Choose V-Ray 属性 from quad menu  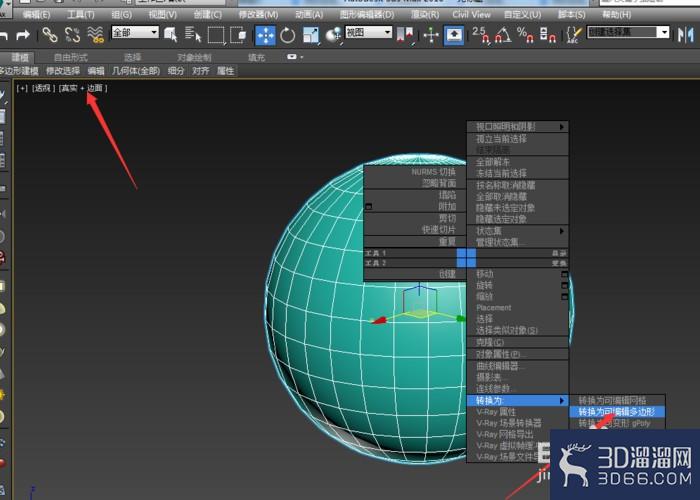pyautogui.click(x=517, y=412)
